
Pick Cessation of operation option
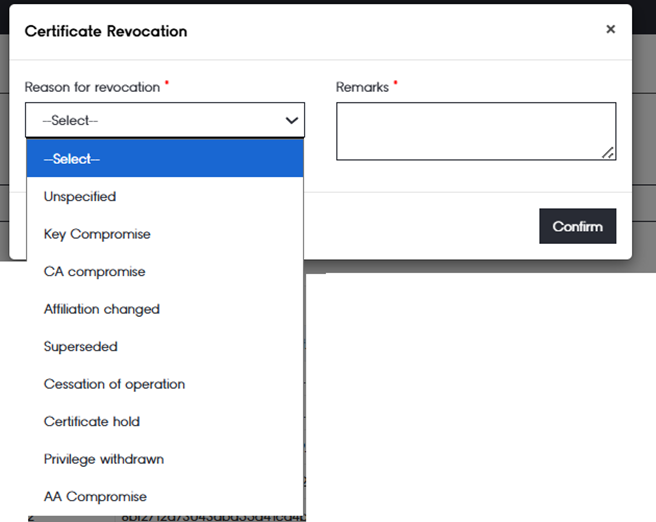(x=114, y=384)
